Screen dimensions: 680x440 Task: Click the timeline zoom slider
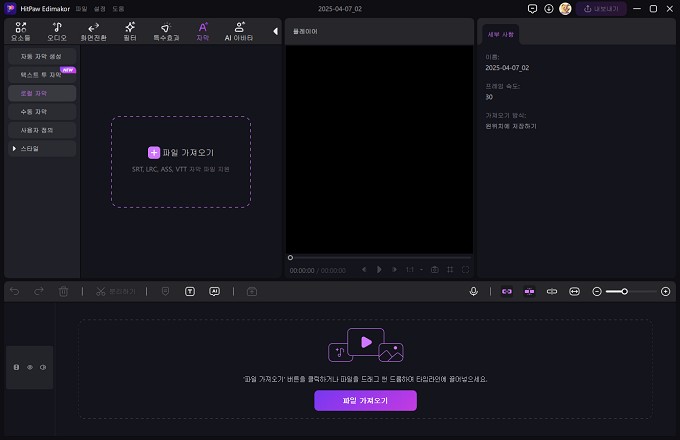[631, 291]
